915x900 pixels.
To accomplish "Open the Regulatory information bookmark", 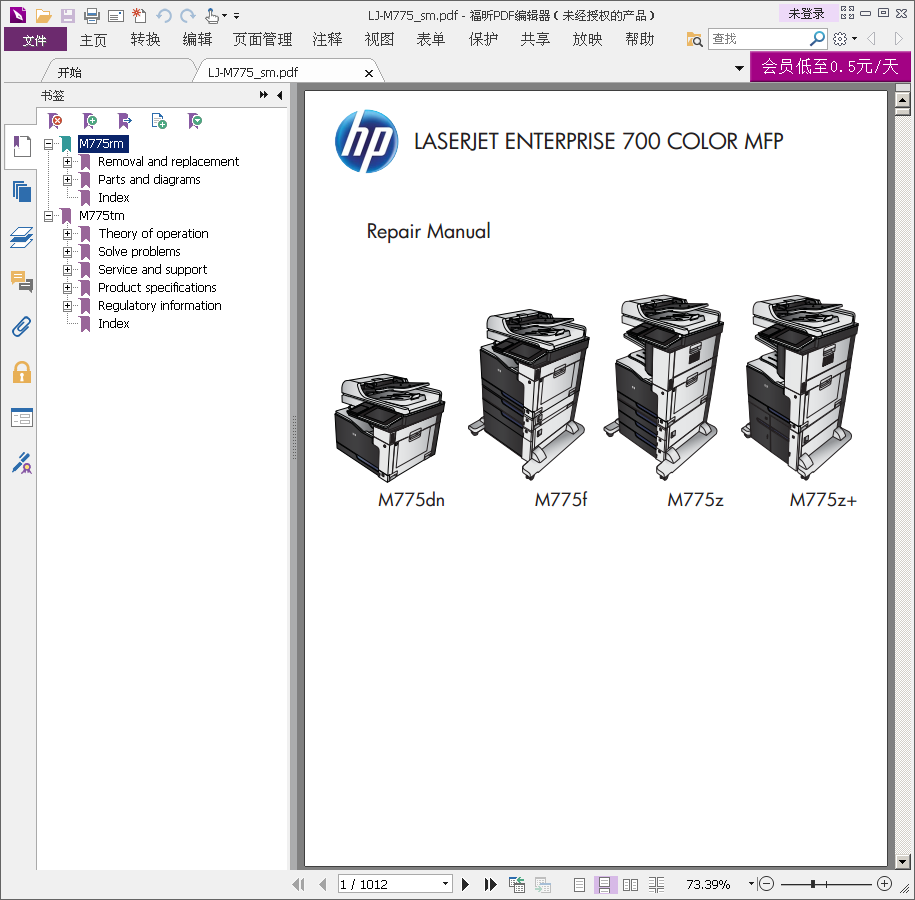I will pos(160,306).
